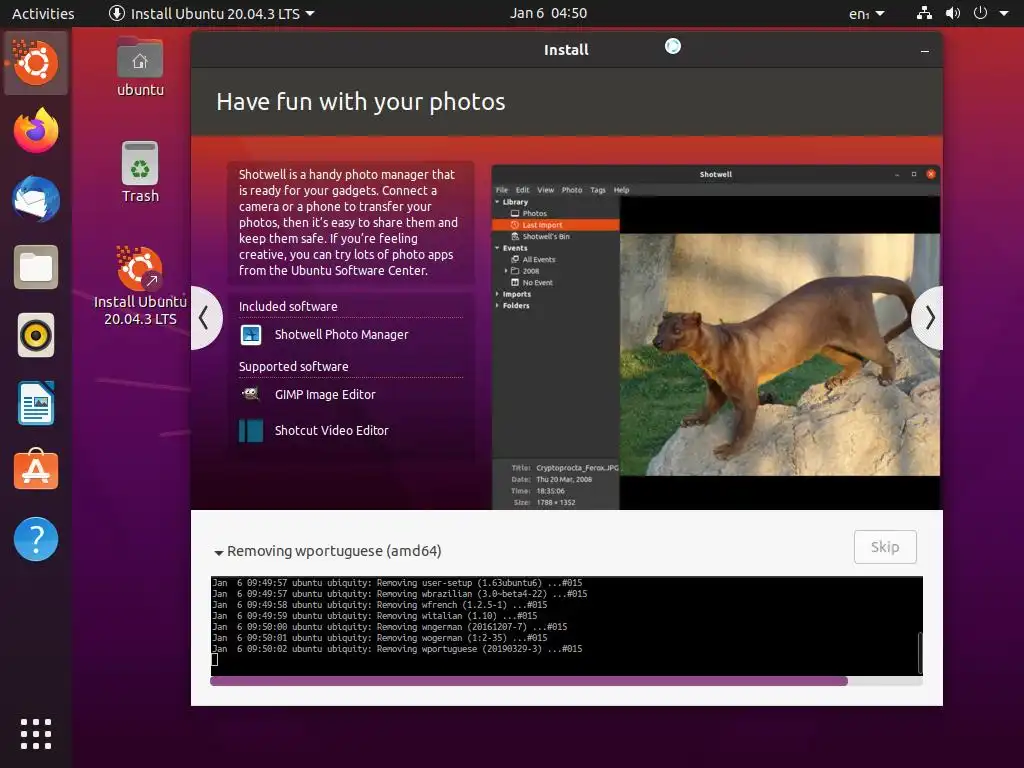Open the Files manager in dock
The image size is (1024, 768).
[36, 267]
